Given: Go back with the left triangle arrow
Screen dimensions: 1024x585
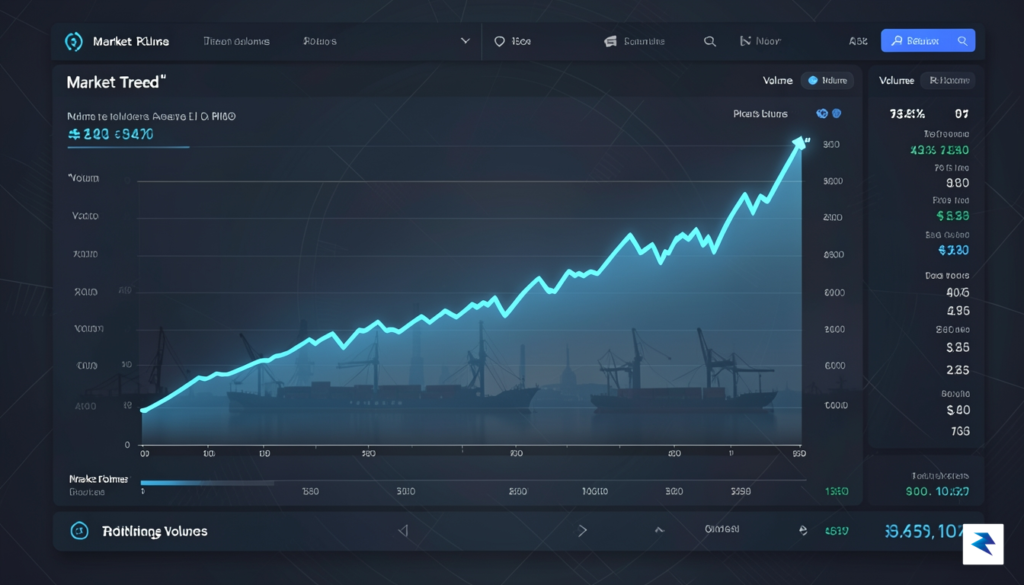Looking at the screenshot, I should (403, 531).
